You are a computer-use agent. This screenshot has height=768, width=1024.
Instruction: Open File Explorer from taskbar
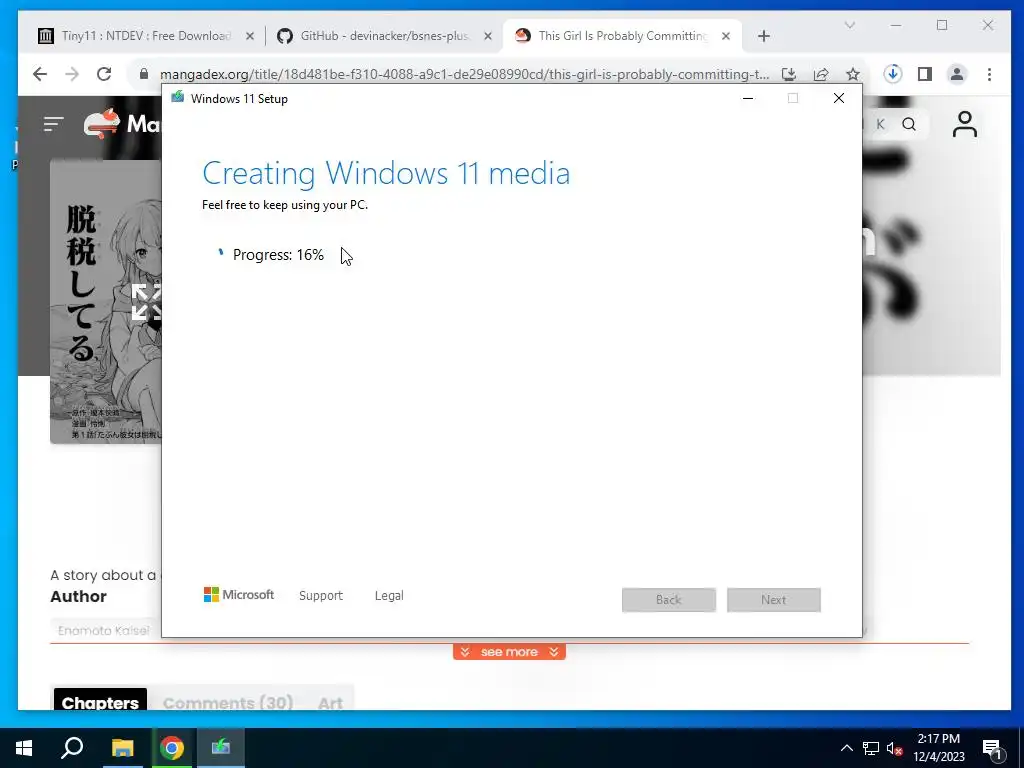pyautogui.click(x=122, y=748)
